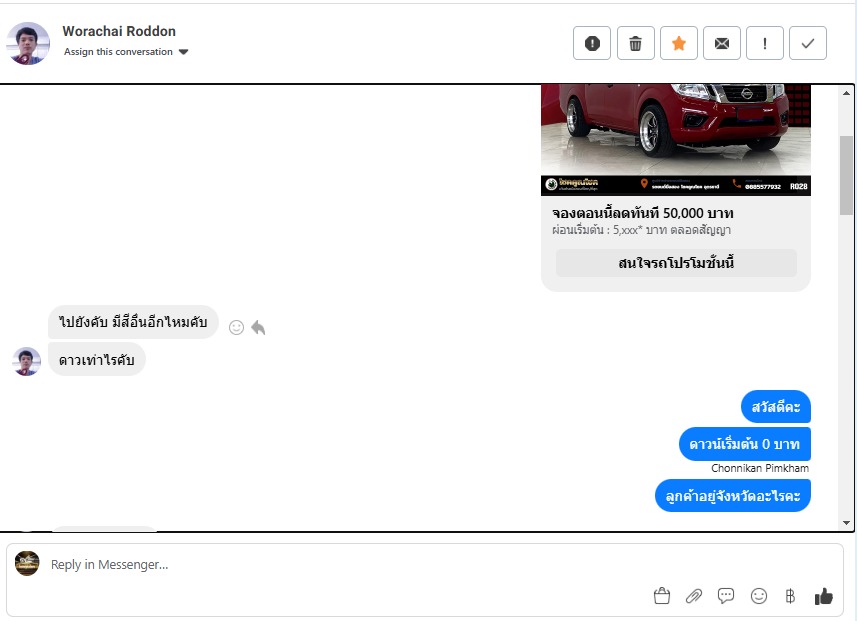Mark conversation as done with checkmark
This screenshot has height=621, width=857.
[x=808, y=43]
